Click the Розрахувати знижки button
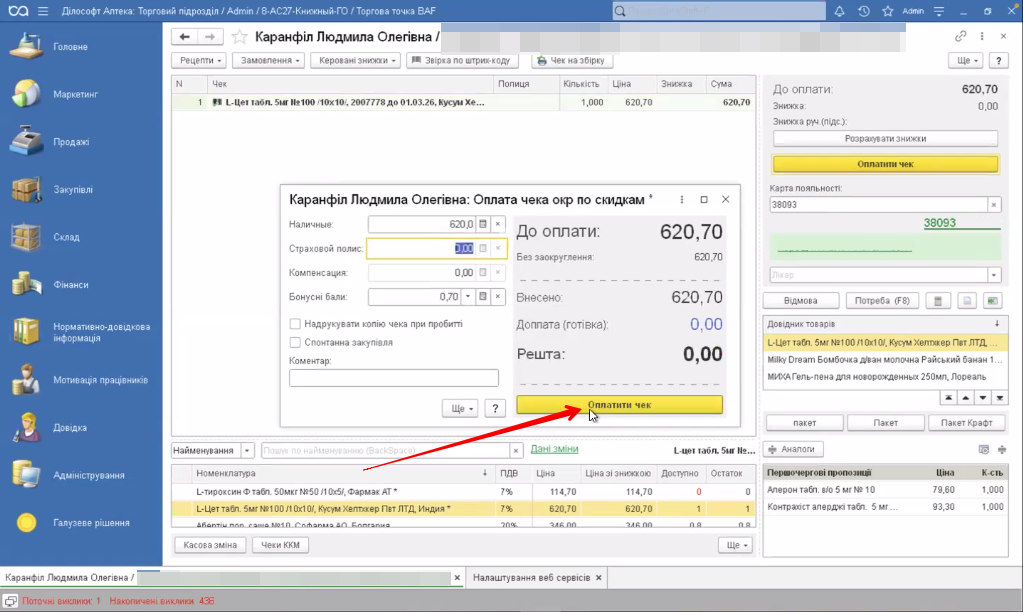1023x612 pixels. point(885,139)
